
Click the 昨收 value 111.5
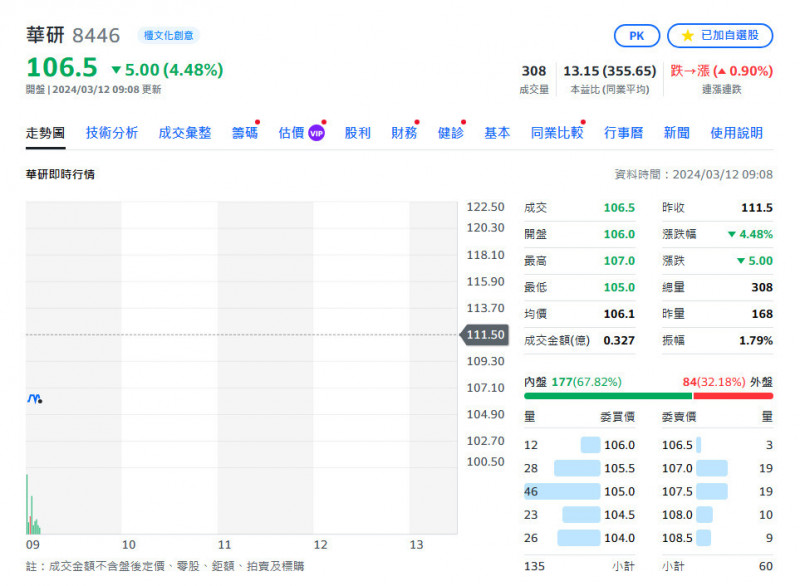[x=757, y=208]
